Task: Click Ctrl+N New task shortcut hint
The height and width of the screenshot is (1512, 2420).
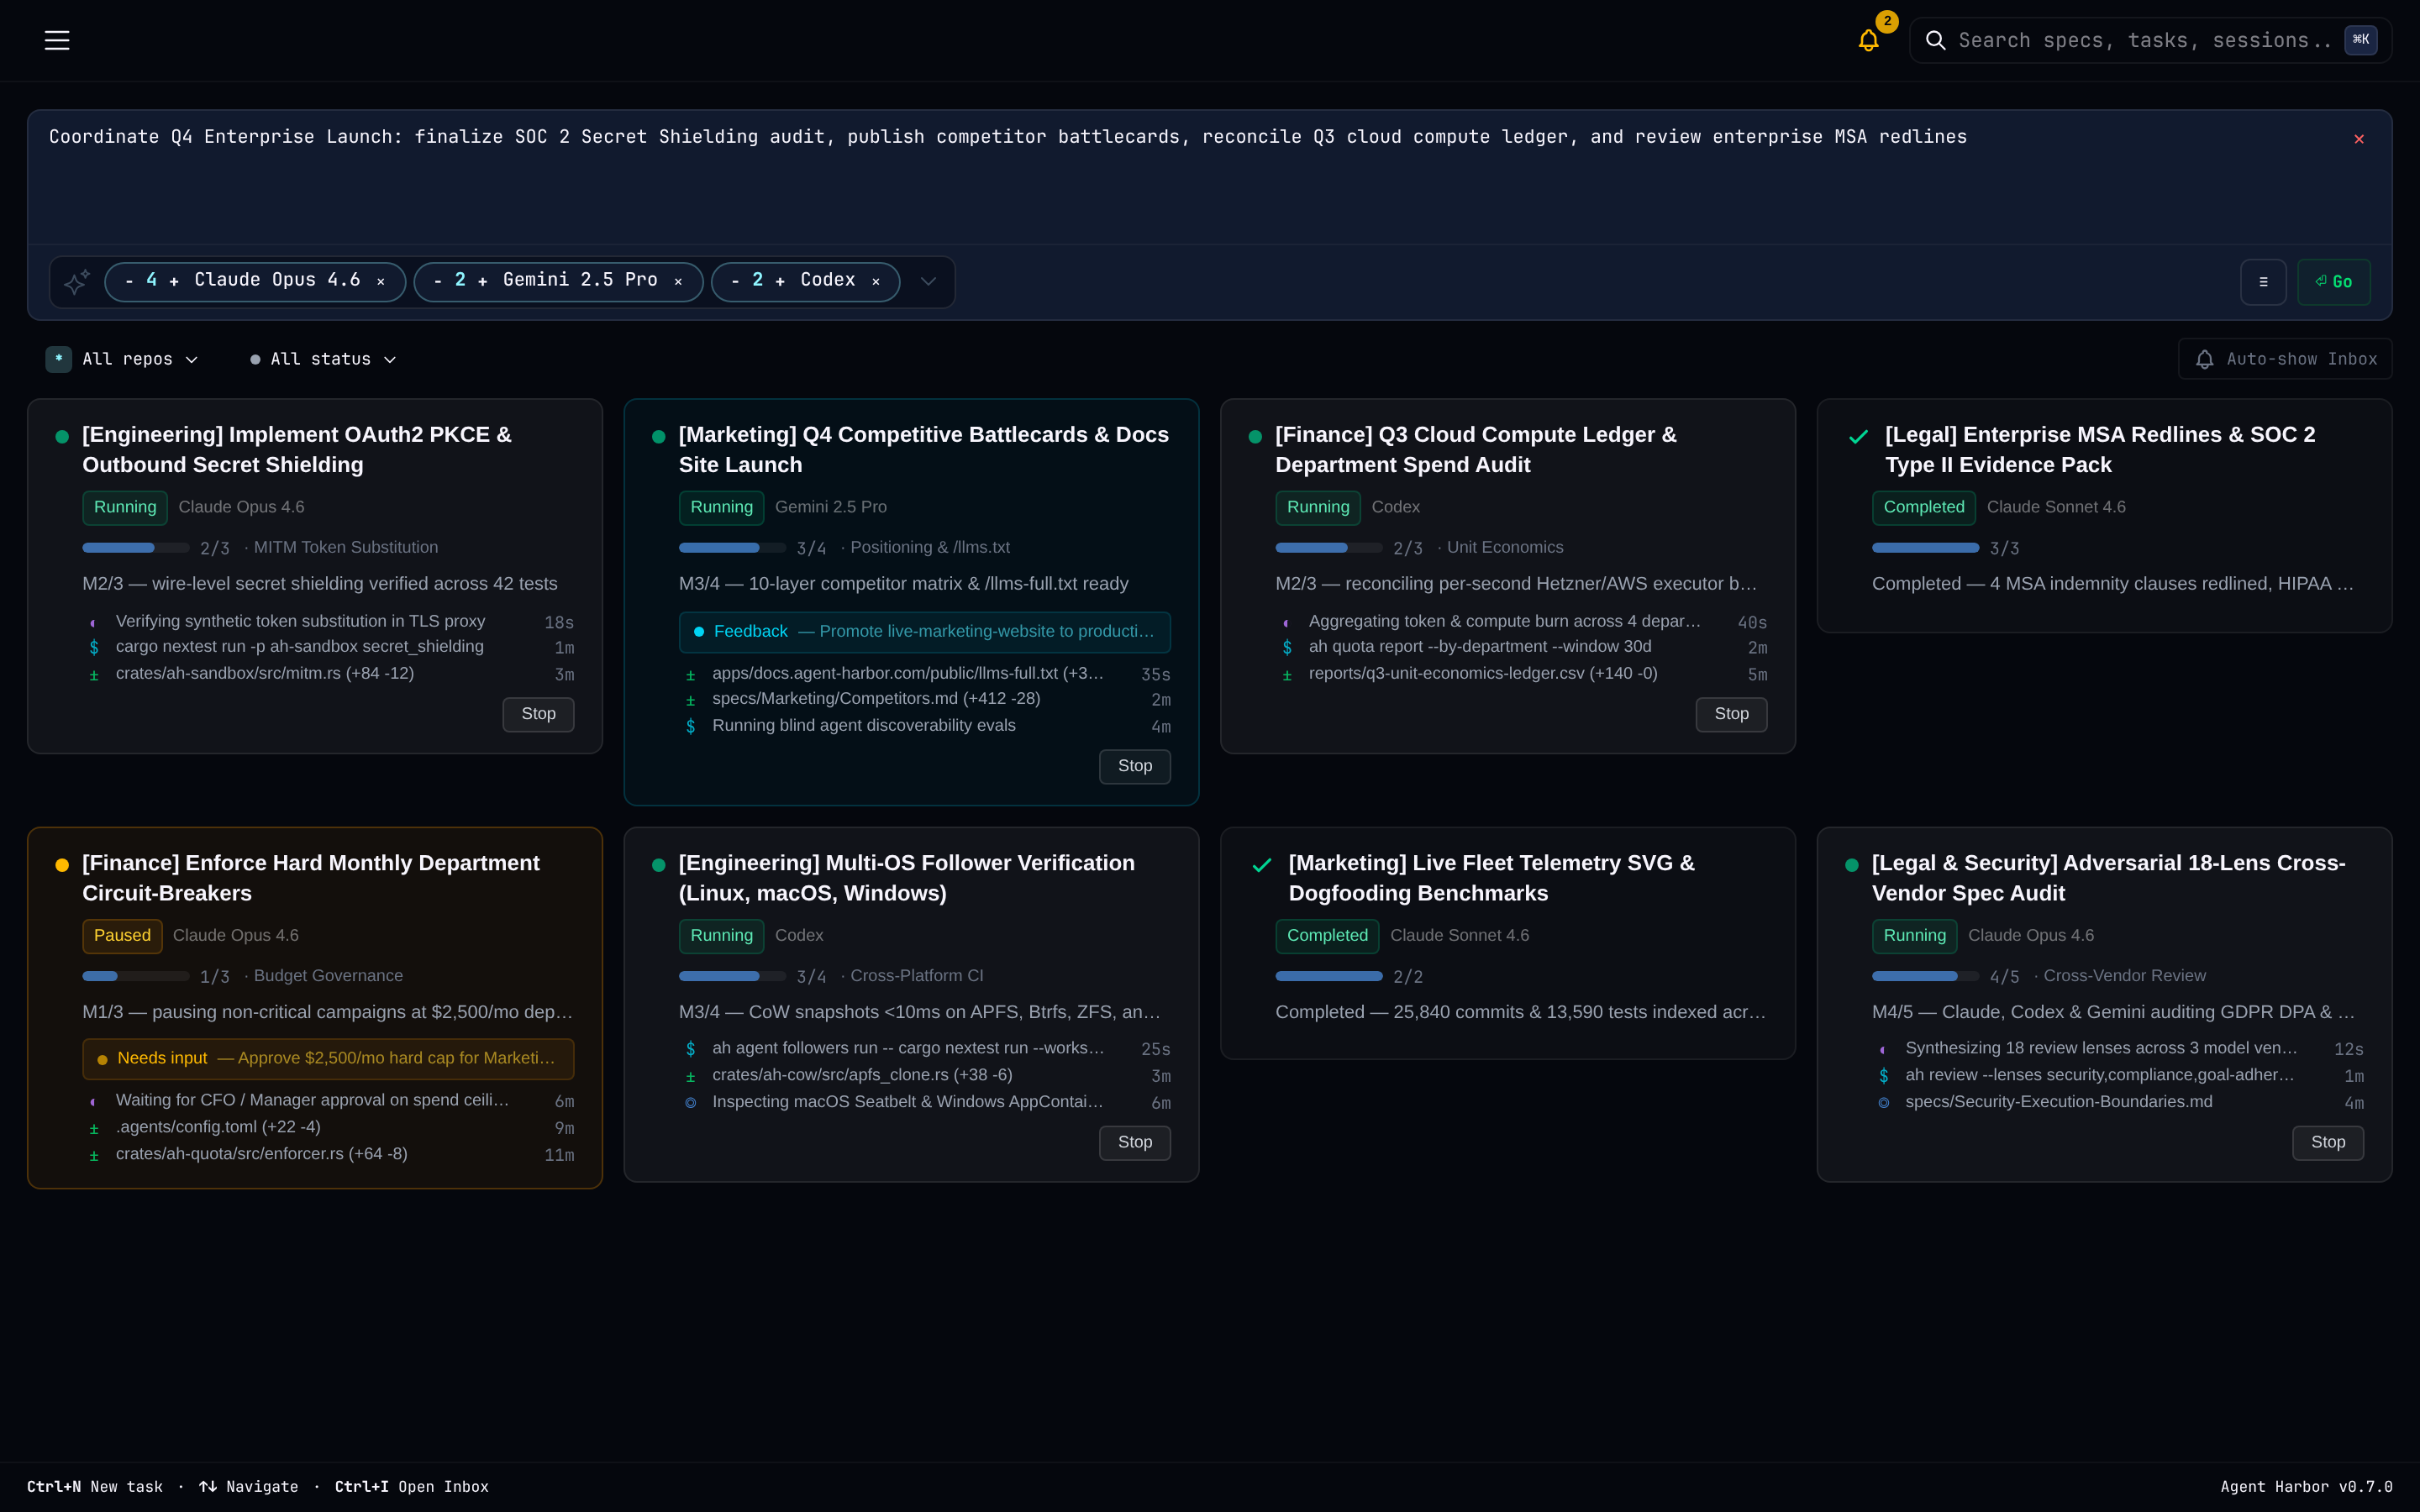Action: point(95,1487)
